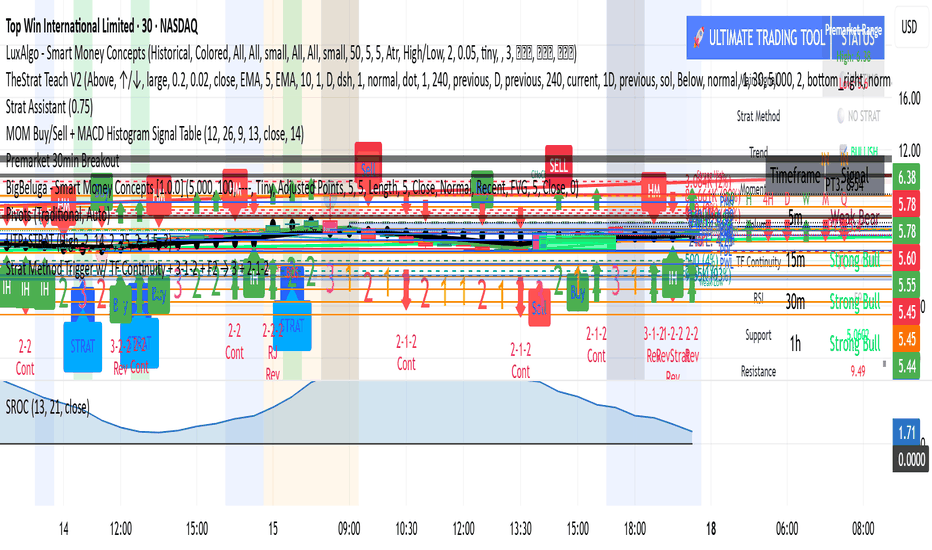Select the Signal column header
This screenshot has width=932, height=550.
(855, 175)
